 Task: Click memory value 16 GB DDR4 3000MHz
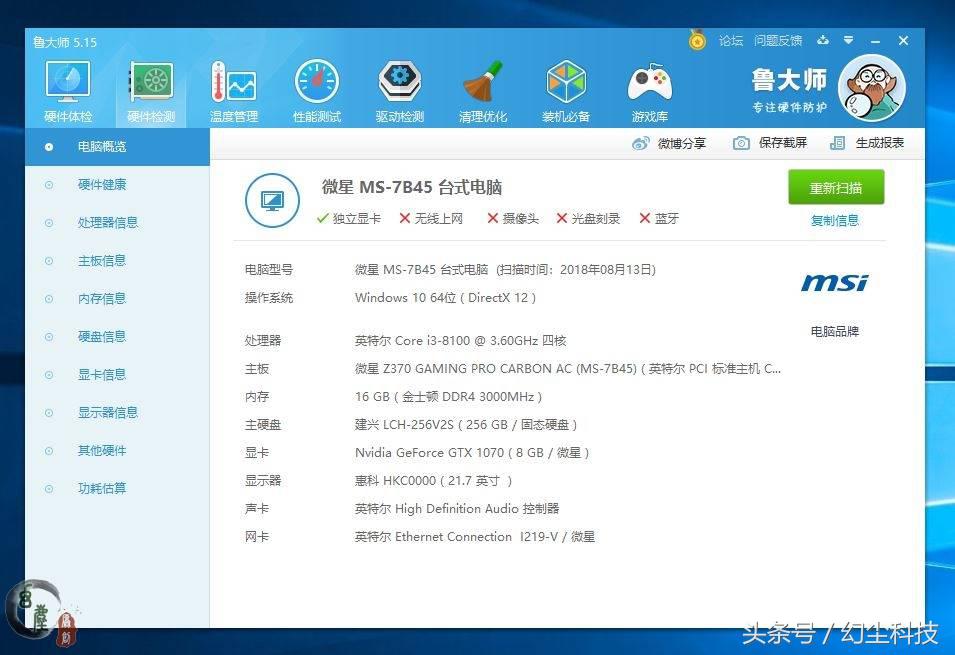pos(448,397)
